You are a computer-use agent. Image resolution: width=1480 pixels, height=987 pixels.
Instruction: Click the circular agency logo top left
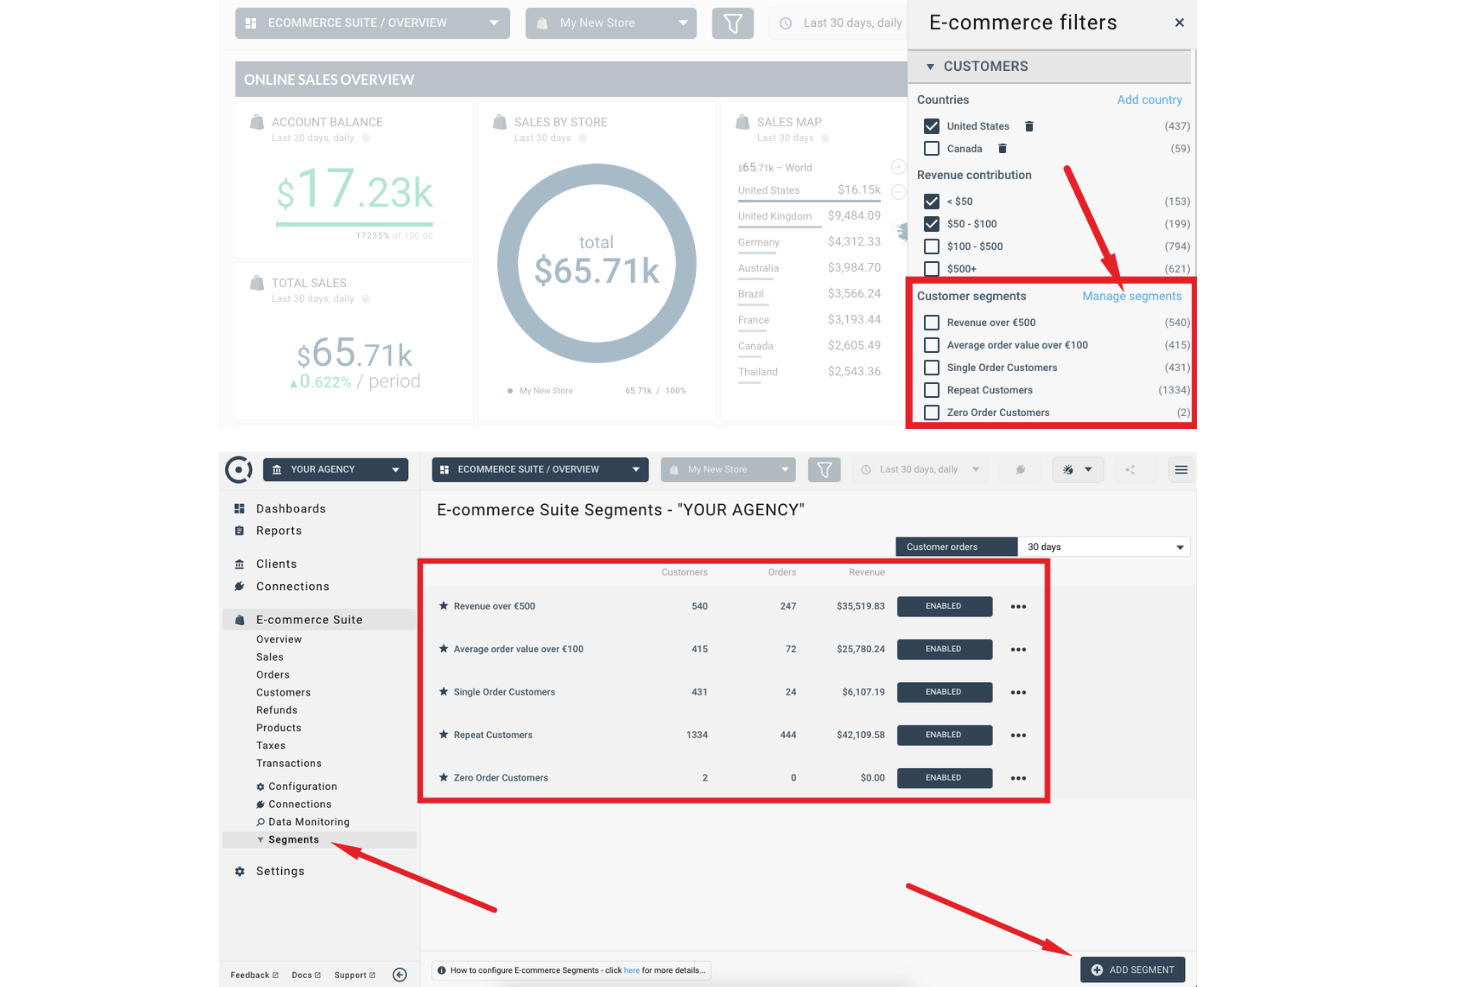pos(239,469)
